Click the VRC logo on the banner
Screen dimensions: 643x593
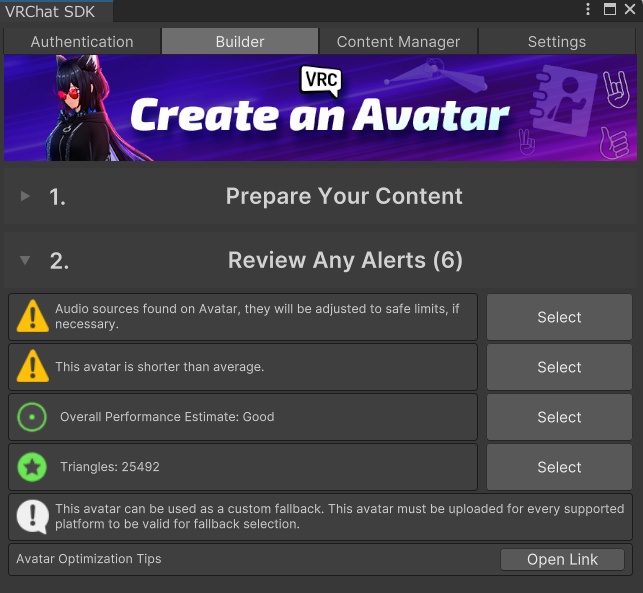tap(321, 81)
